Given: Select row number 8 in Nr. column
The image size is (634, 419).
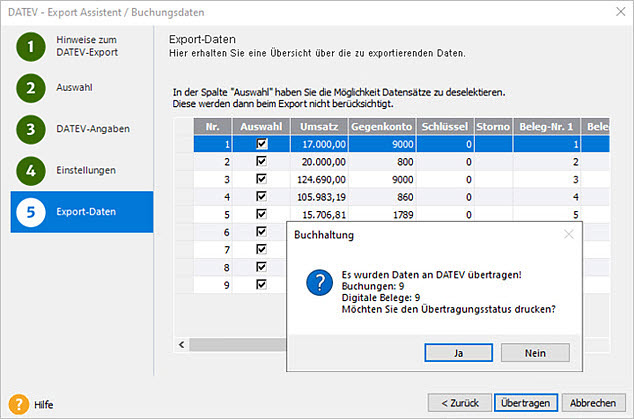Looking at the screenshot, I should (213, 267).
